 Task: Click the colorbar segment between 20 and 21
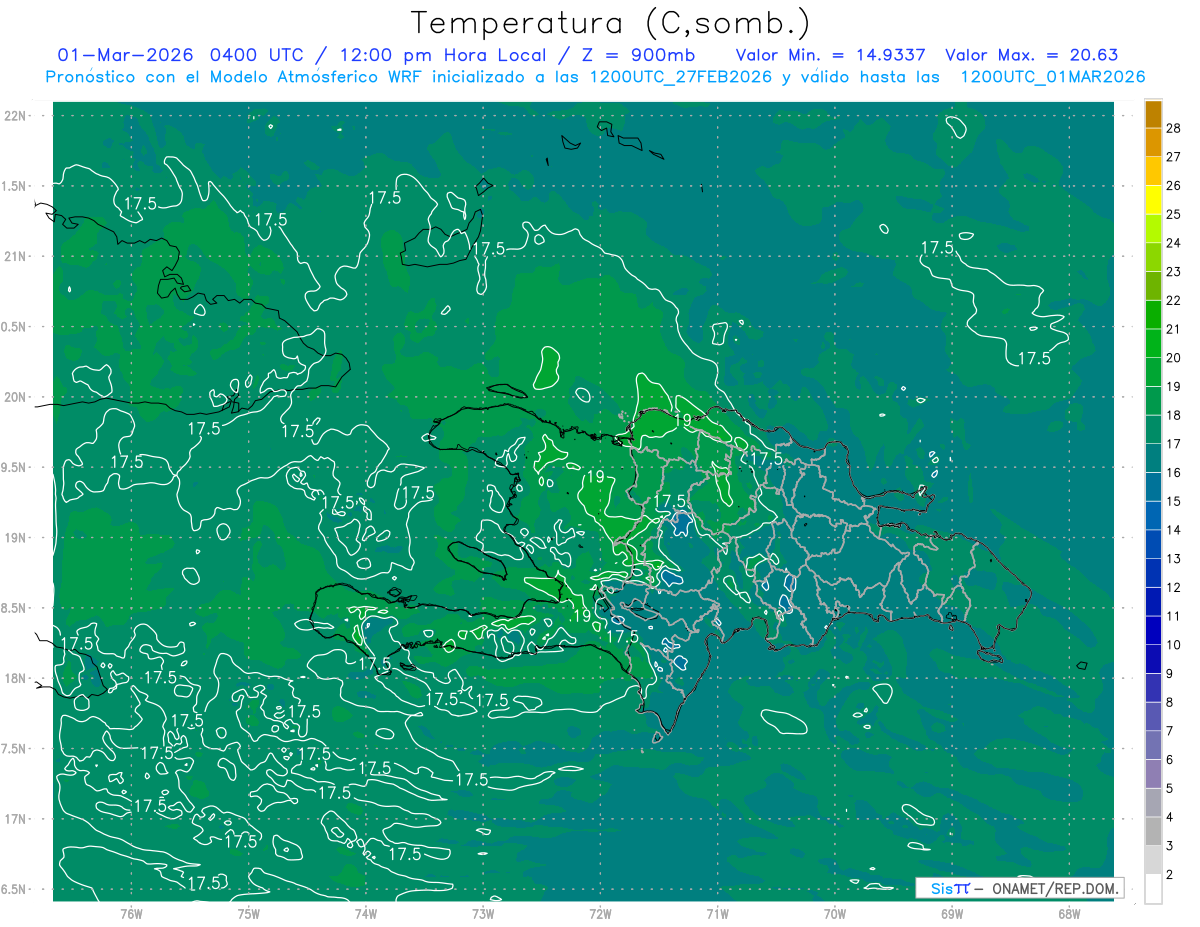[1153, 343]
